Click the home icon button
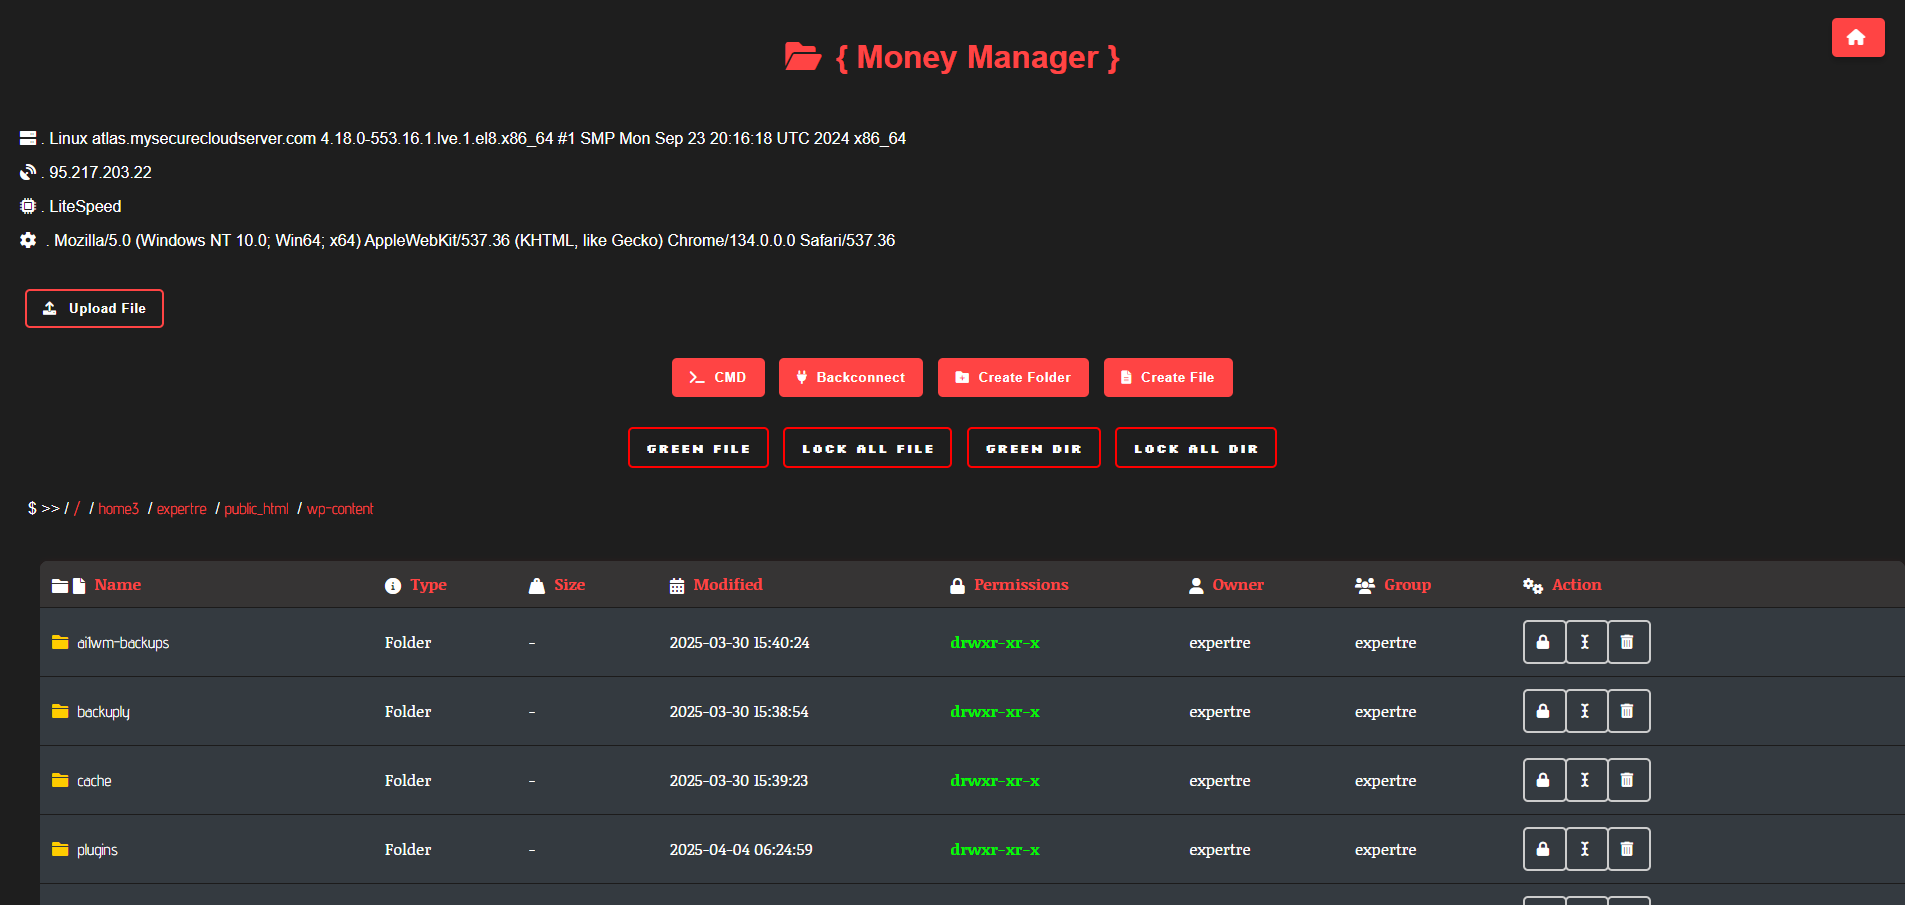Image resolution: width=1905 pixels, height=905 pixels. (x=1857, y=38)
